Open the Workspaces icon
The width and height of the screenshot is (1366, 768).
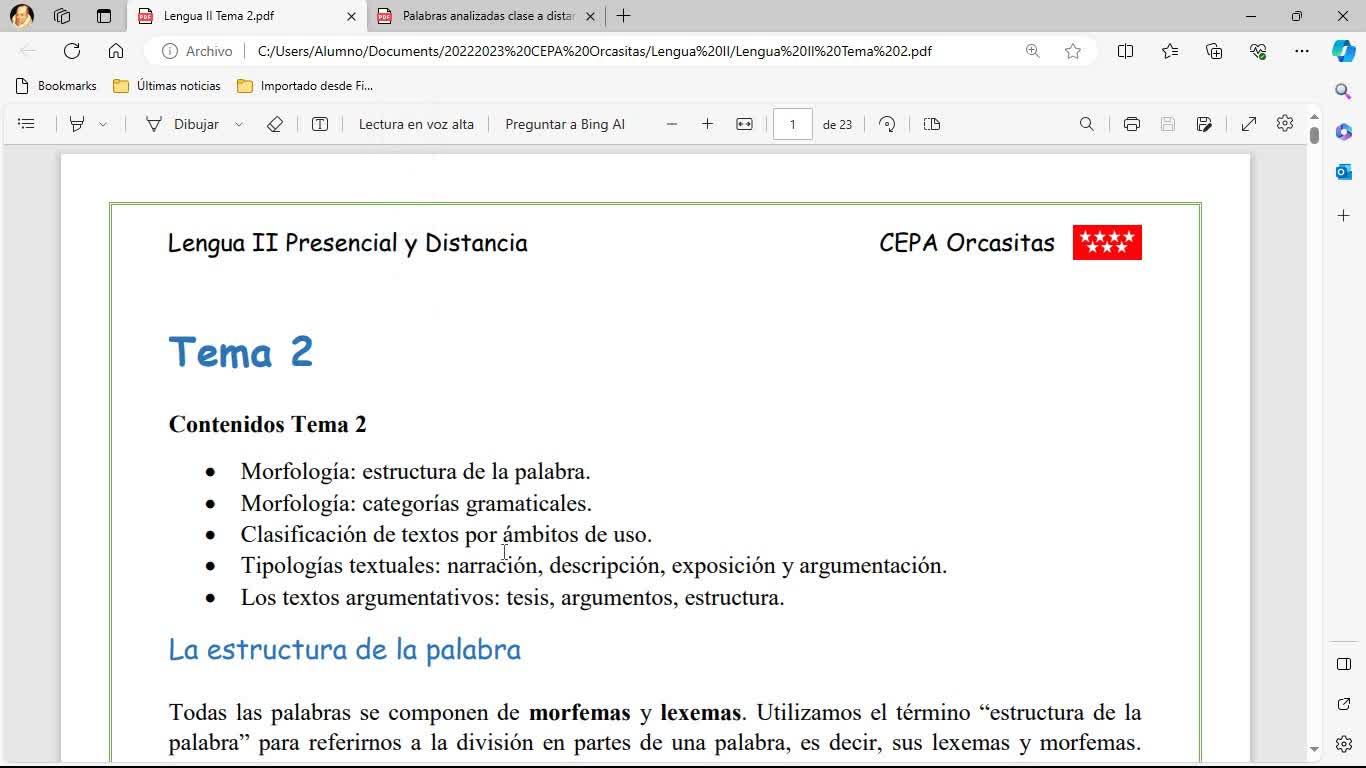(62, 16)
